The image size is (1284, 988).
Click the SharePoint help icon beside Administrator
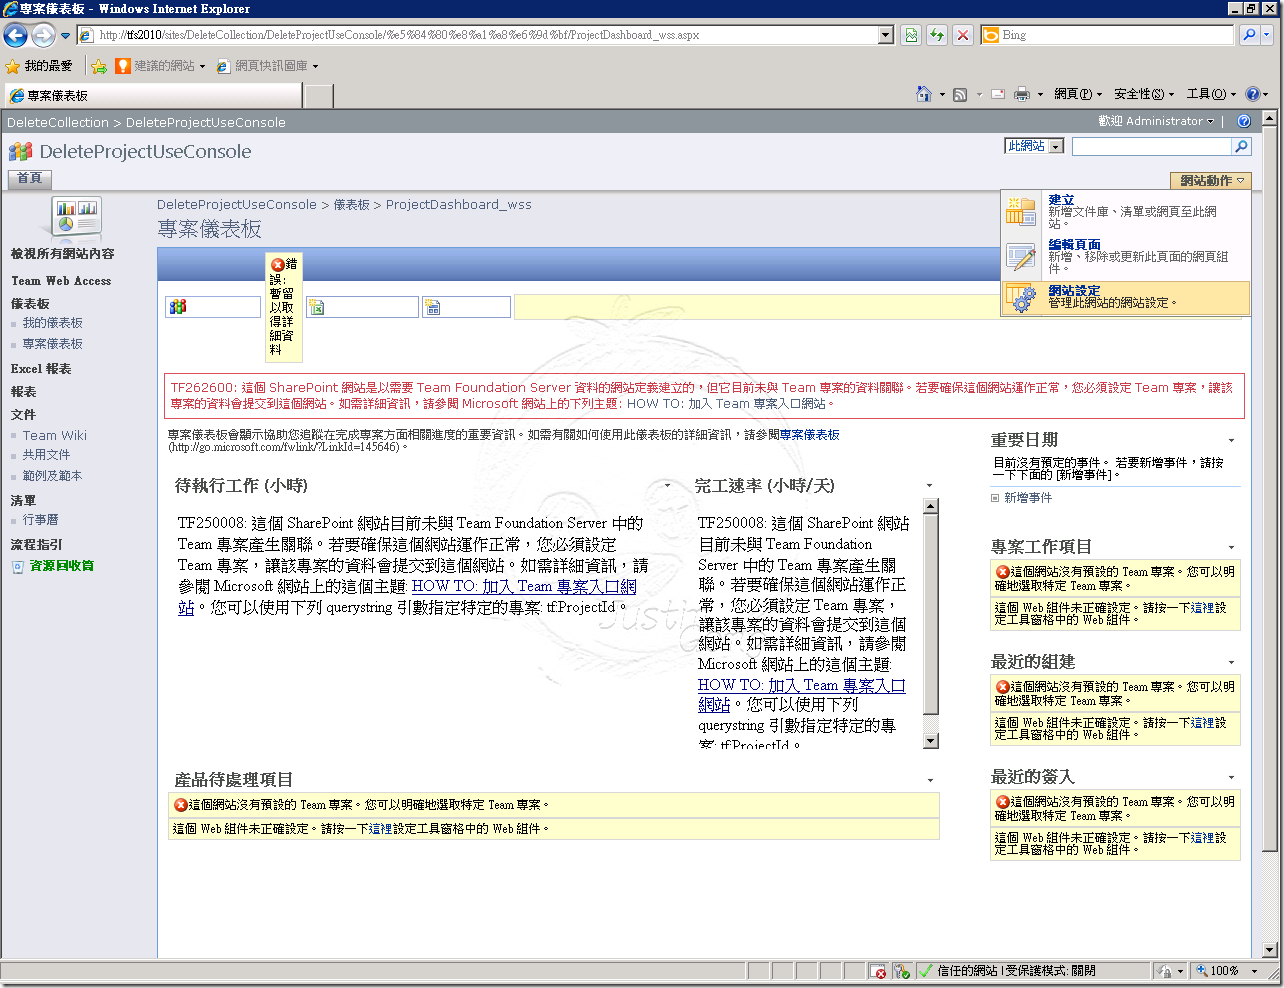[1244, 121]
